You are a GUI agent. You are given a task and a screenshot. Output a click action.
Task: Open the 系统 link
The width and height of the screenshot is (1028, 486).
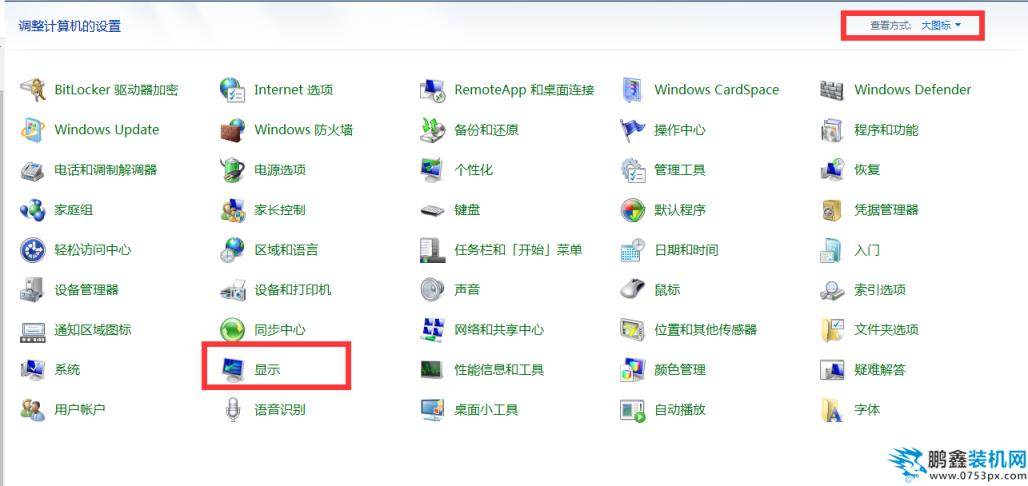pyautogui.click(x=67, y=370)
